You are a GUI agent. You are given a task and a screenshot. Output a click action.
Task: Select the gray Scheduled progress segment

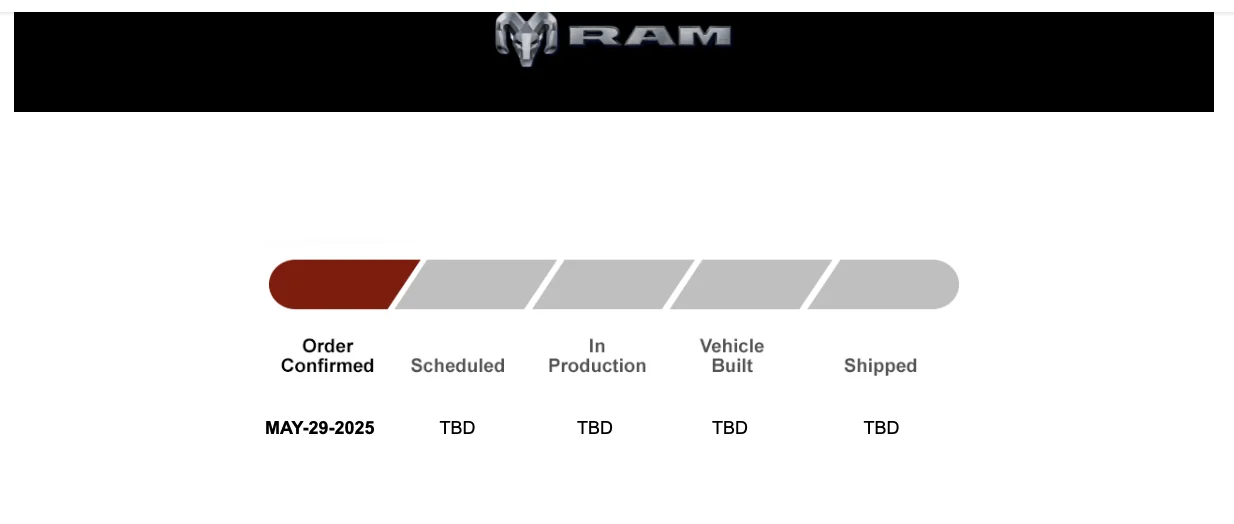click(x=476, y=284)
